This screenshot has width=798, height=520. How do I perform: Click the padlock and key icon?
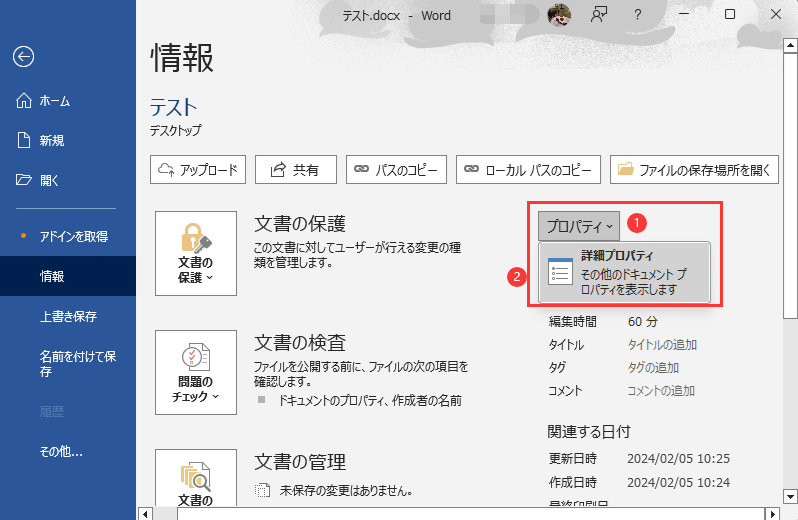point(196,238)
